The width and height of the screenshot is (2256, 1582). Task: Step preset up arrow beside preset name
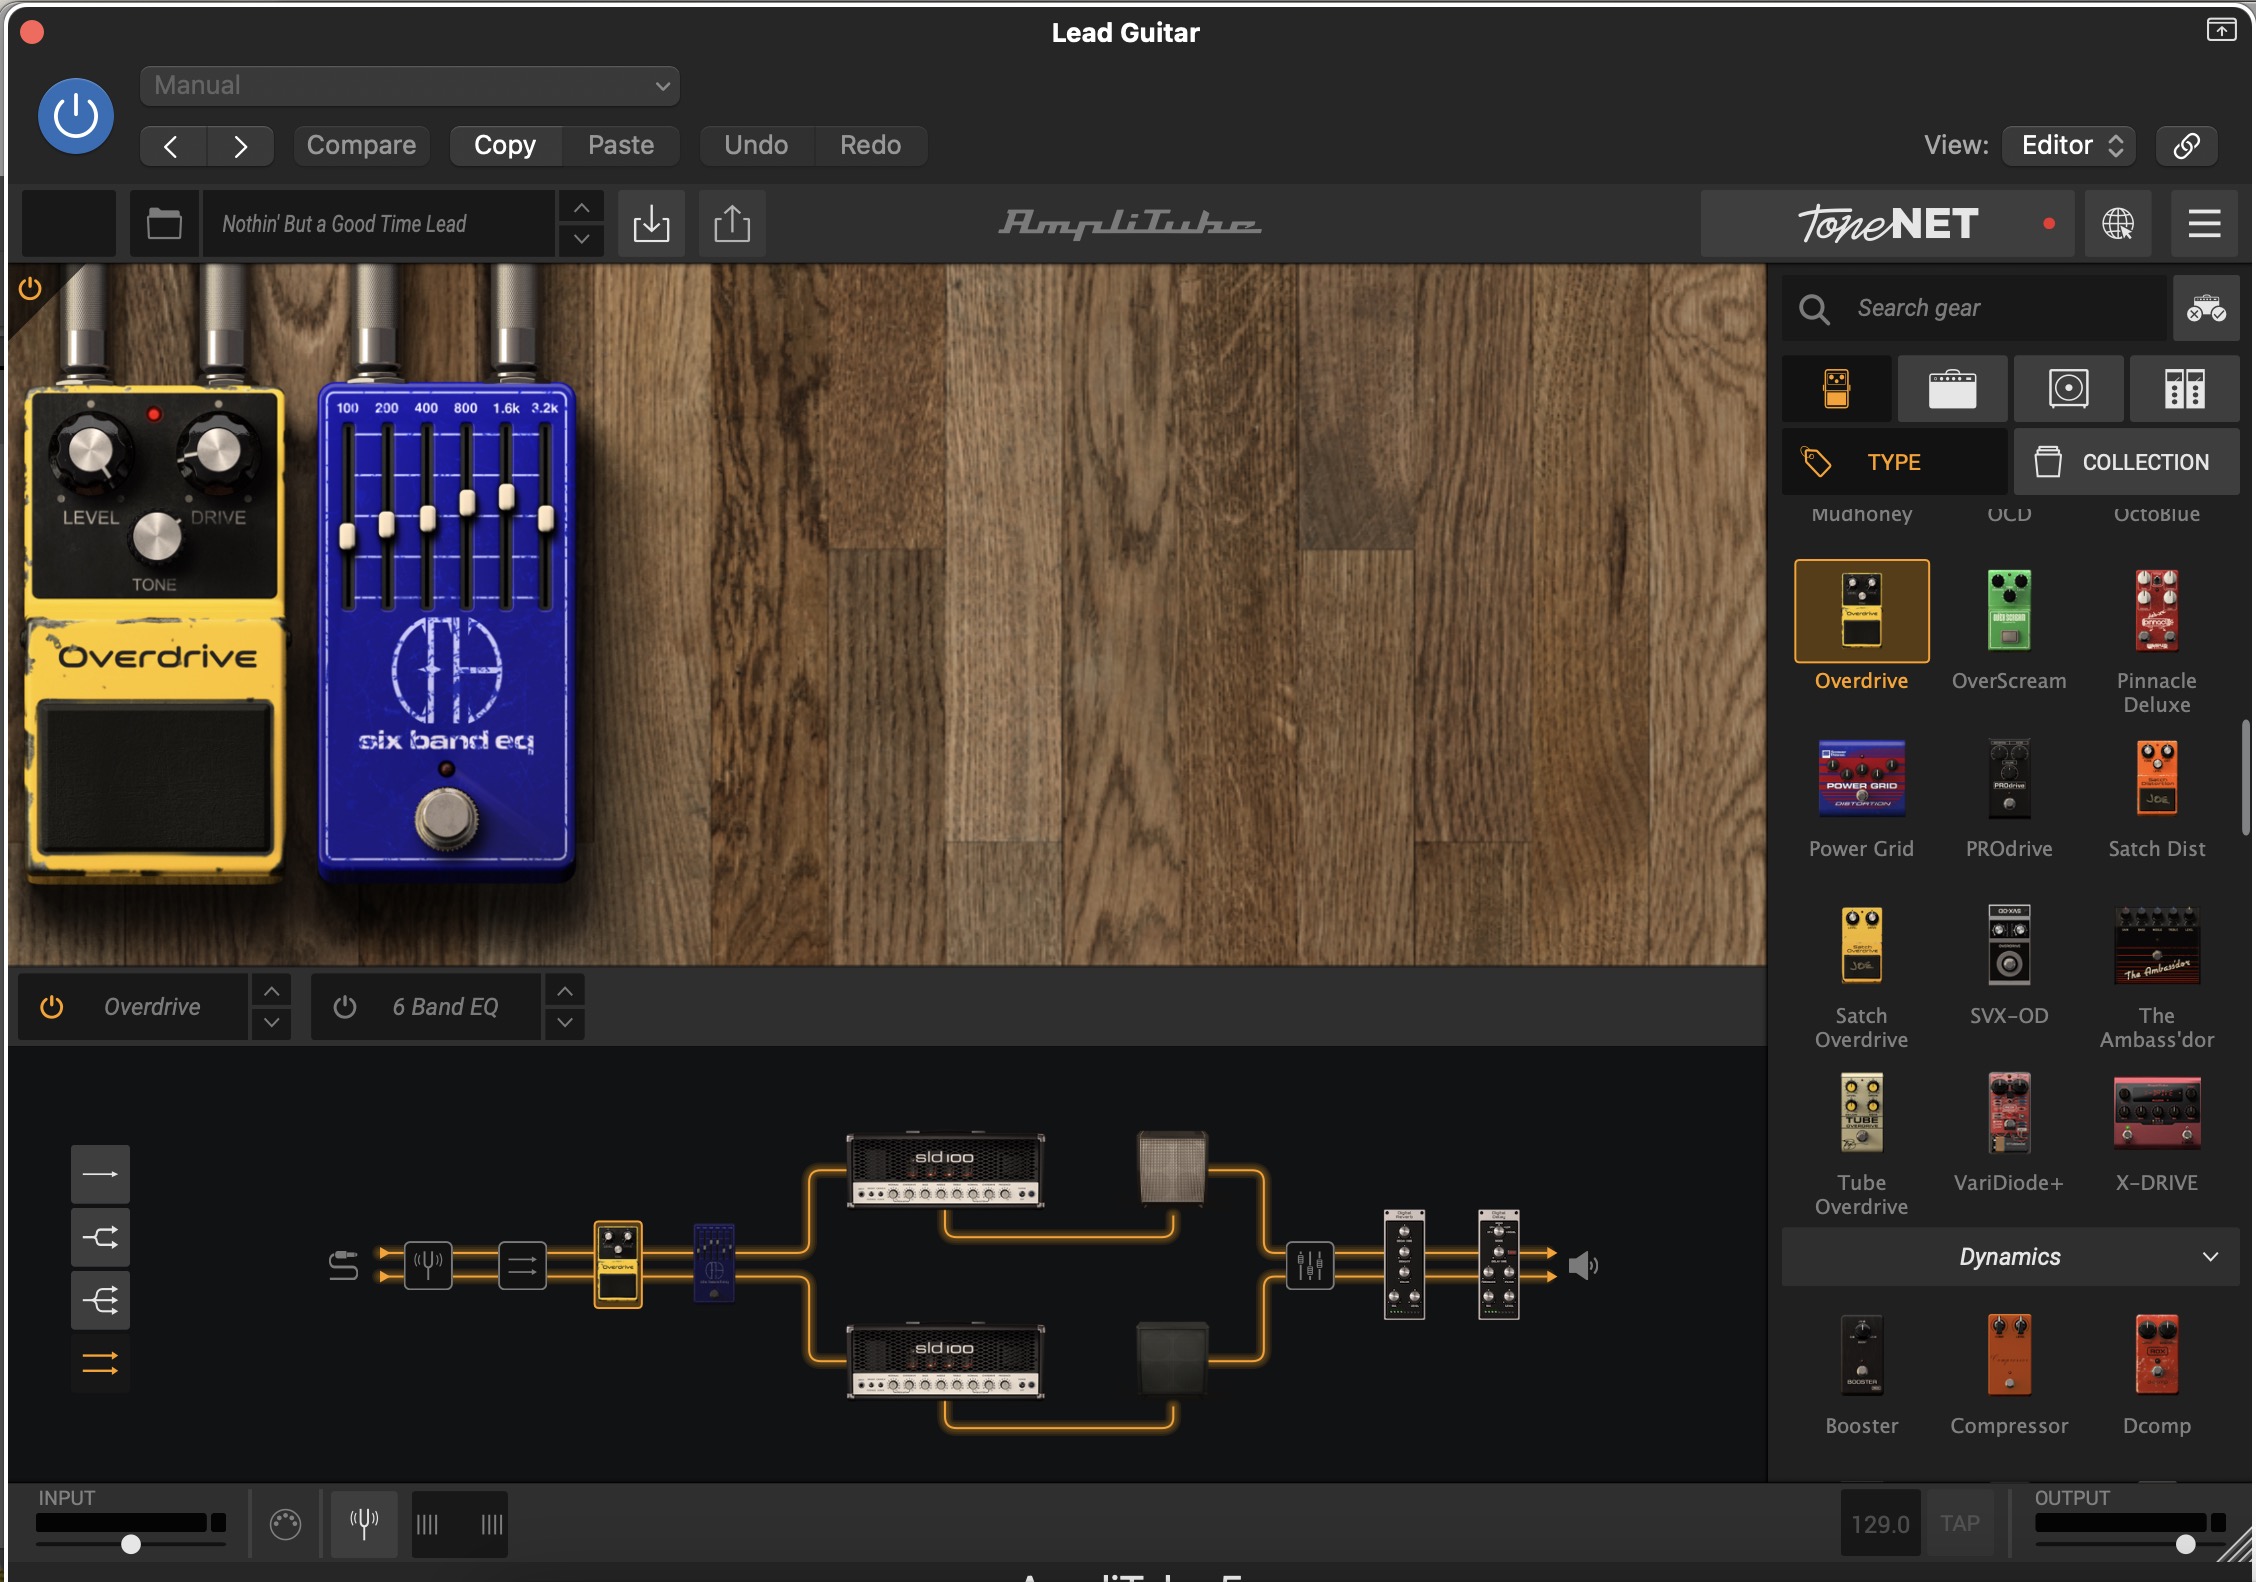581,208
